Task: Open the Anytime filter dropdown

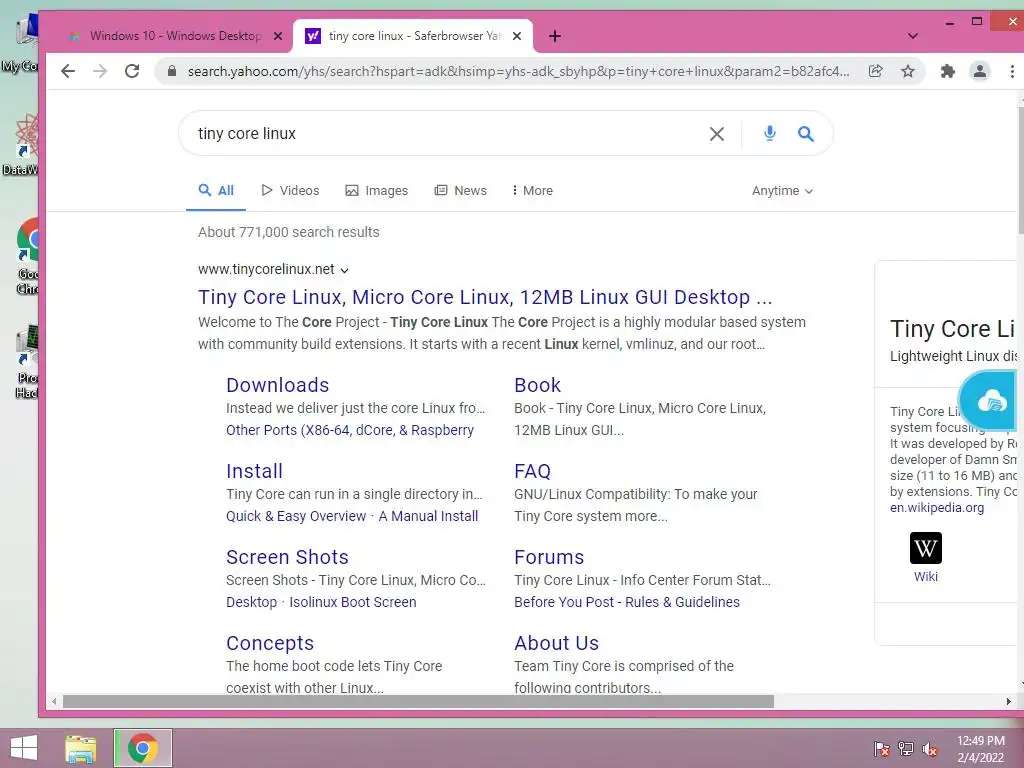Action: (x=782, y=191)
